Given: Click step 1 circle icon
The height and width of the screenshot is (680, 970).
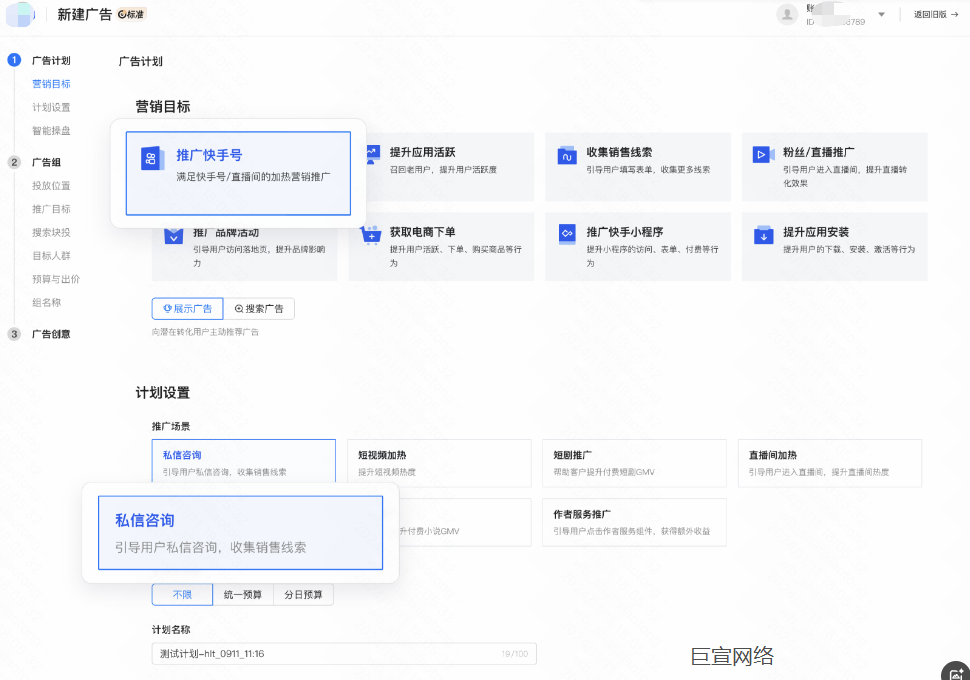Looking at the screenshot, I should click(14, 60).
